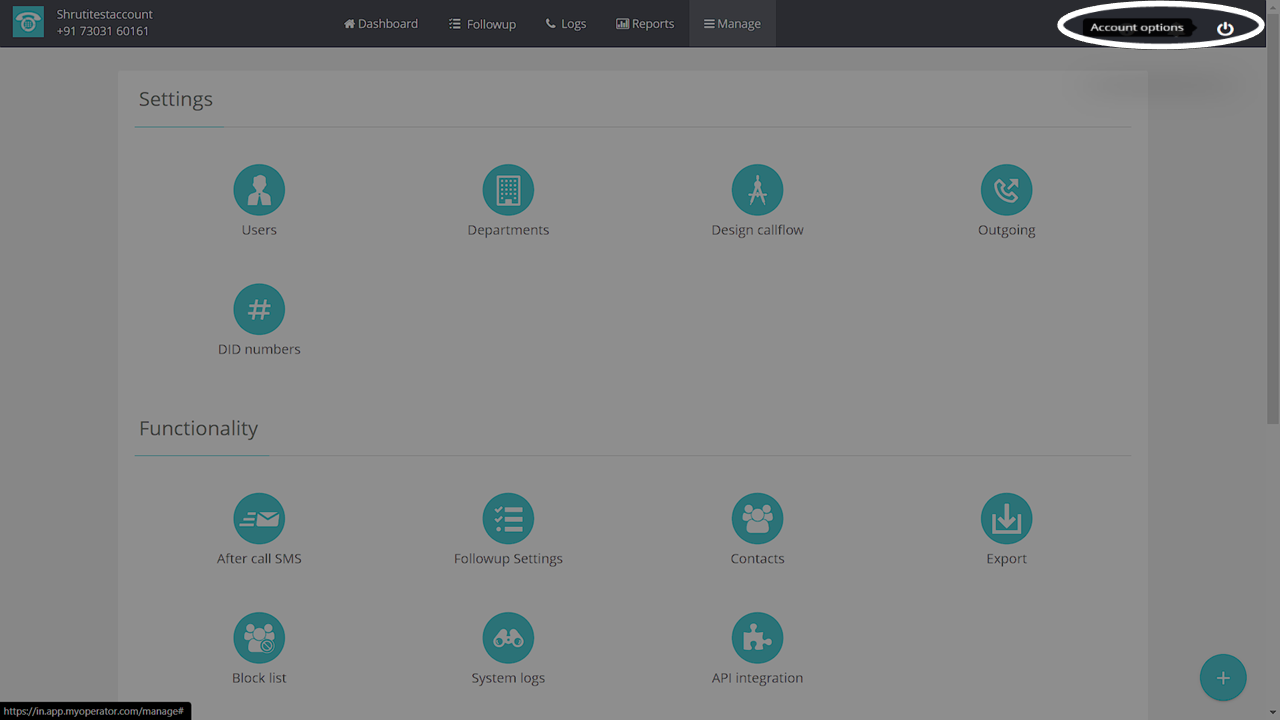Open the Export icon
The height and width of the screenshot is (720, 1280).
pos(1006,519)
